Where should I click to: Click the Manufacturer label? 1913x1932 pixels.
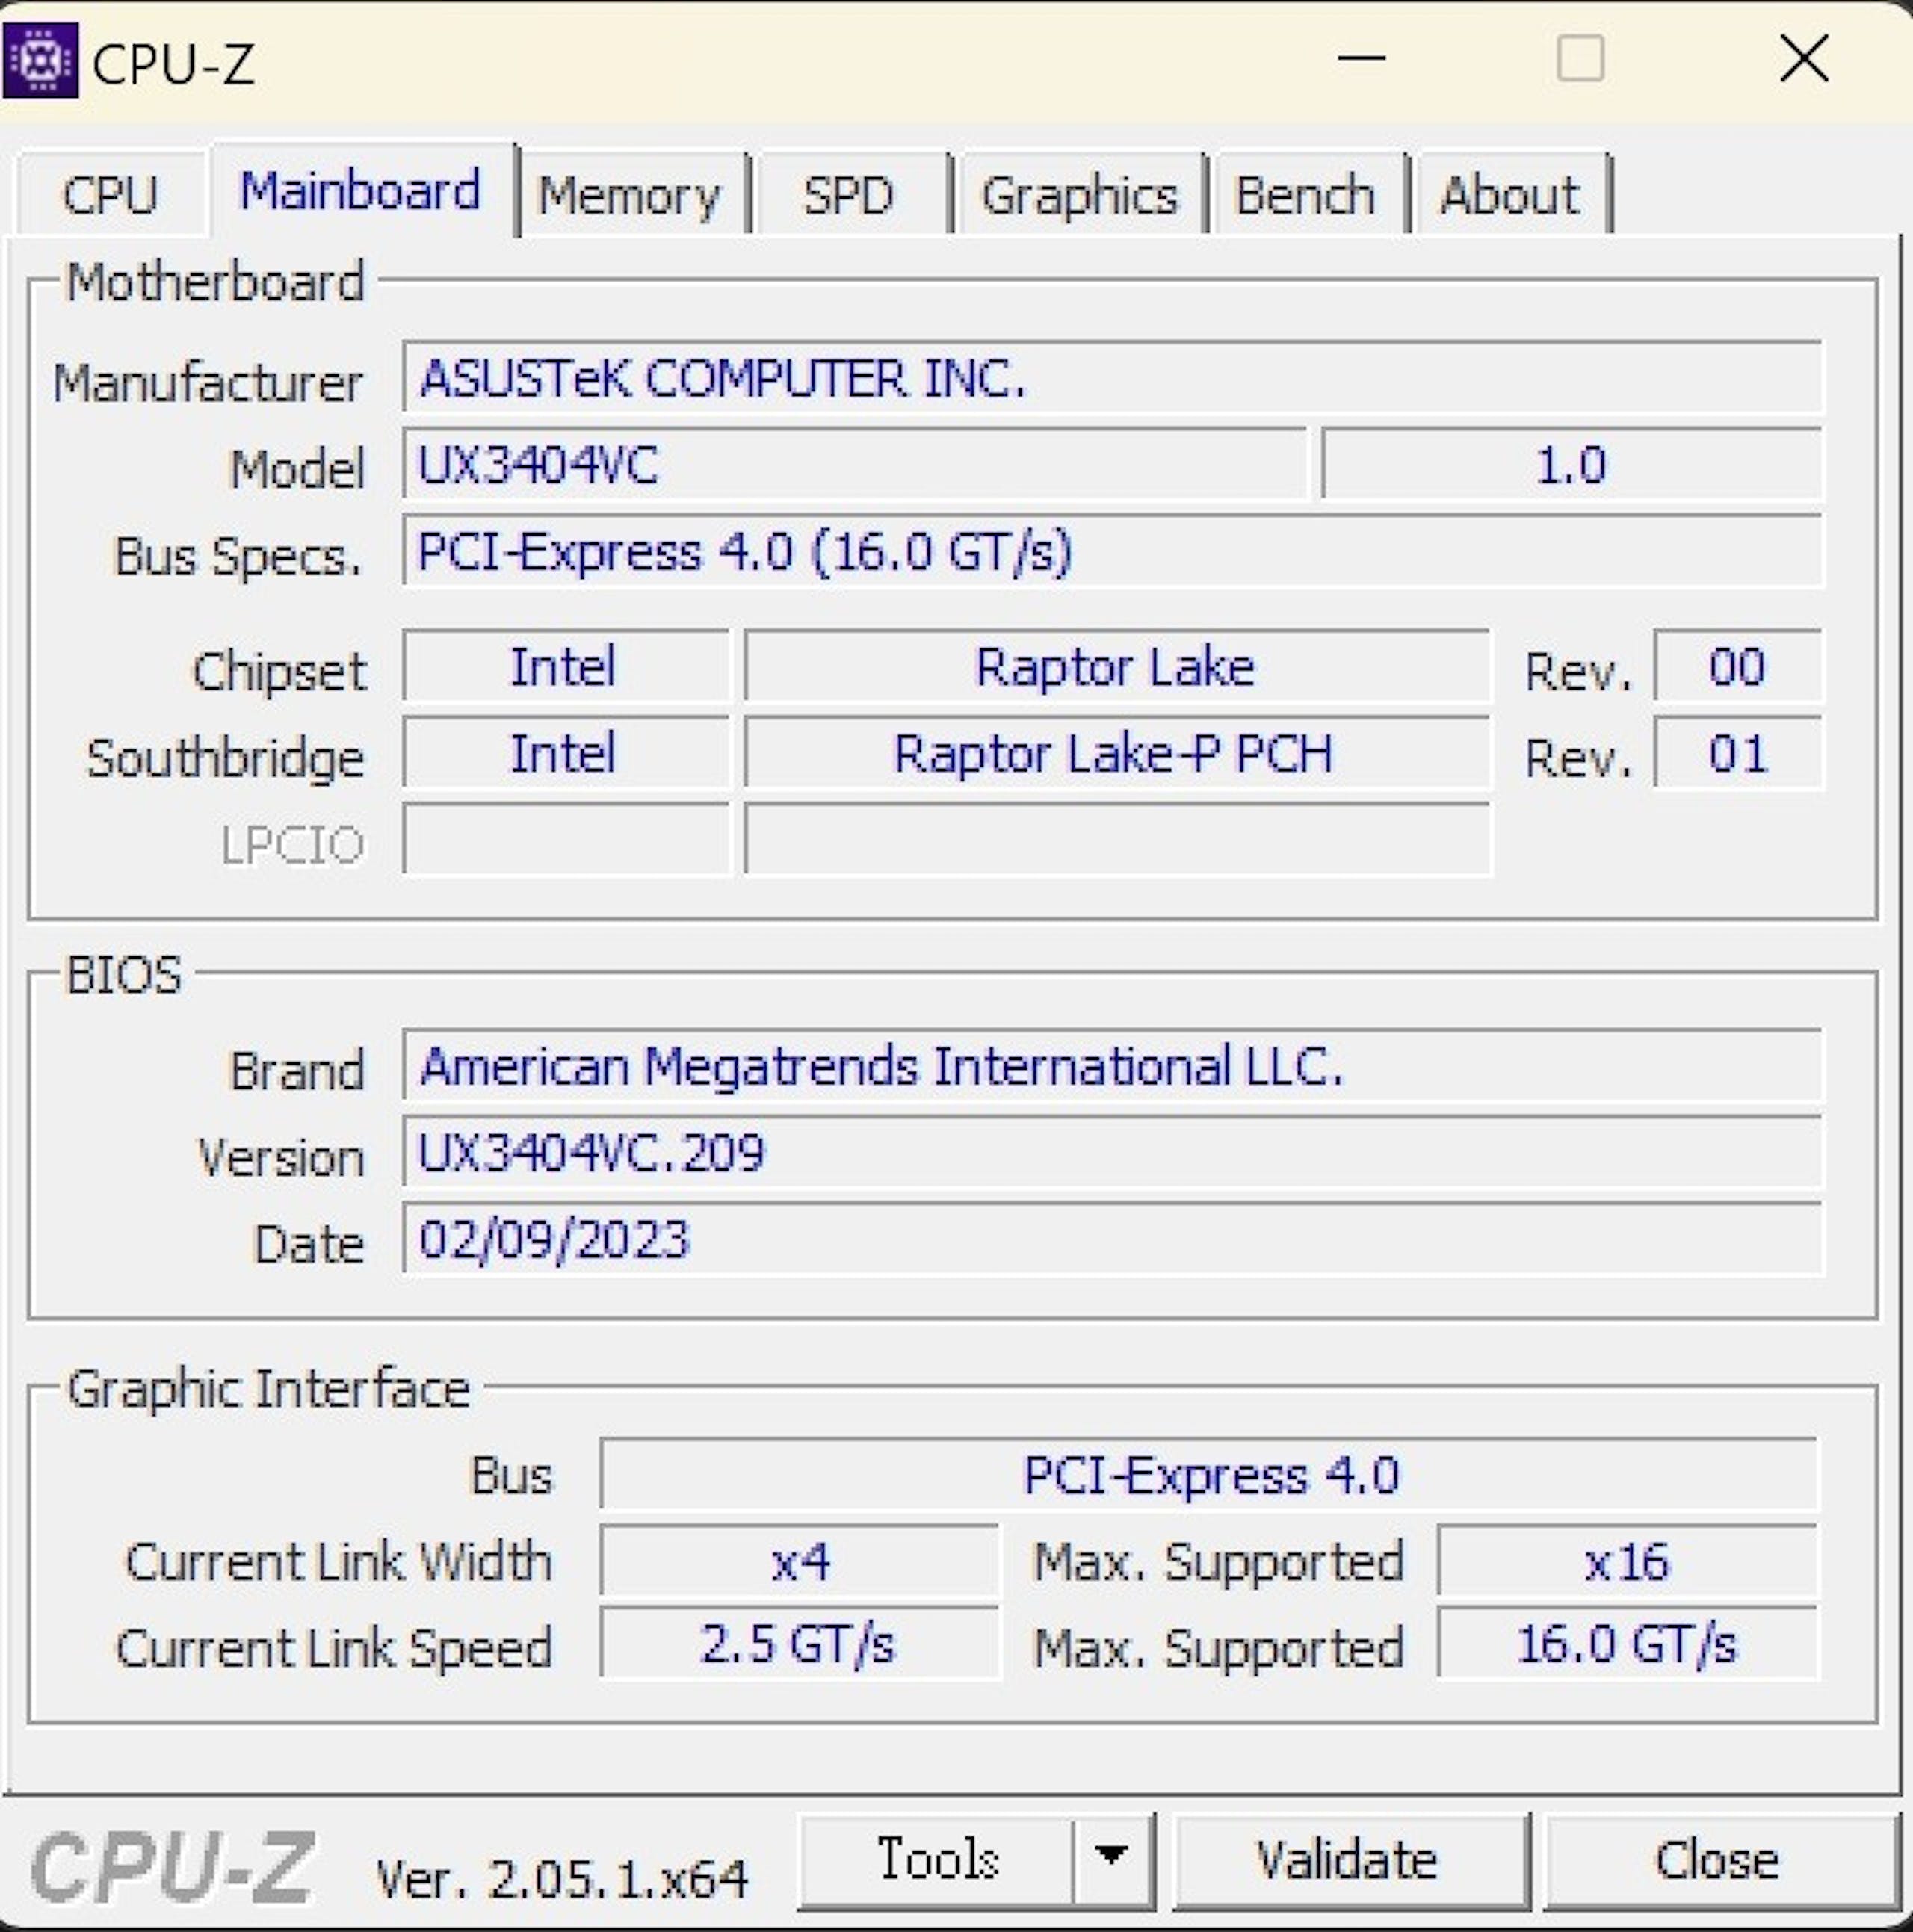click(x=208, y=383)
